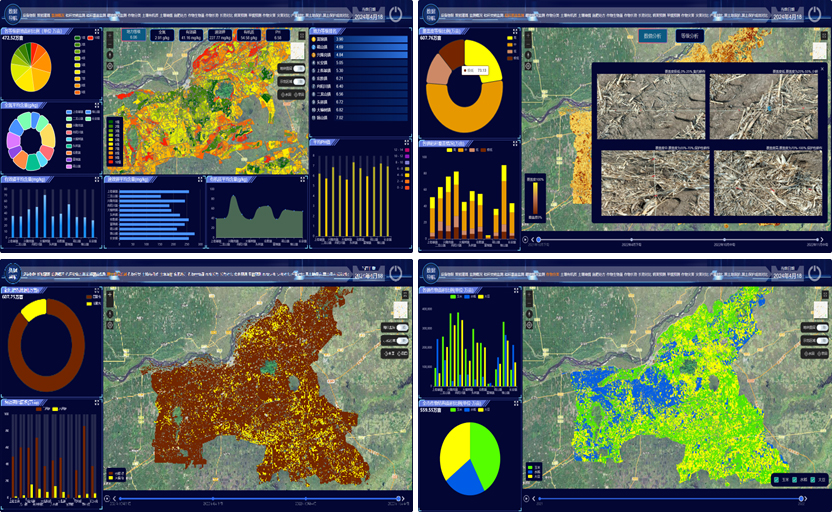The height and width of the screenshot is (512, 832).
Task: Zoom out on the crop map
Action: (x=528, y=303)
